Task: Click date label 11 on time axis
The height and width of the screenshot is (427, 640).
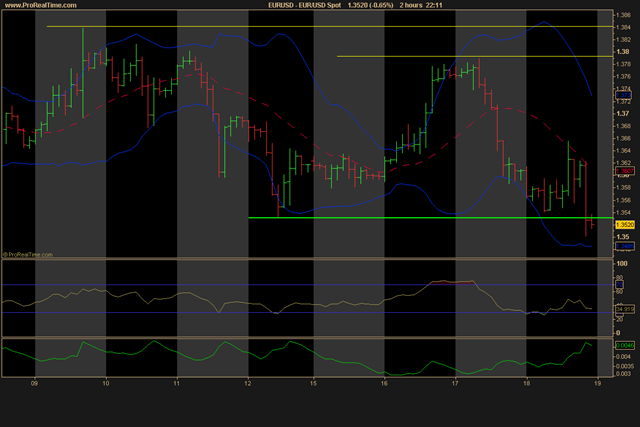Action: tap(176, 383)
